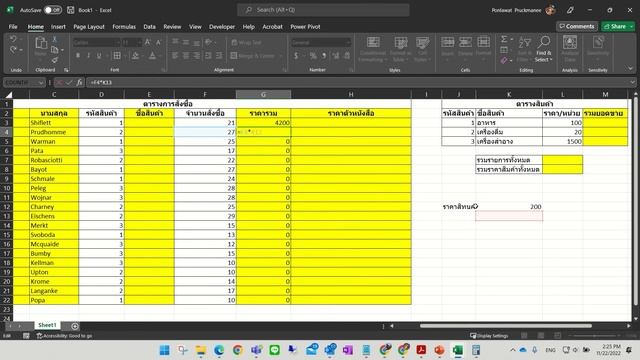Toggle Bold formatting

point(78,56)
